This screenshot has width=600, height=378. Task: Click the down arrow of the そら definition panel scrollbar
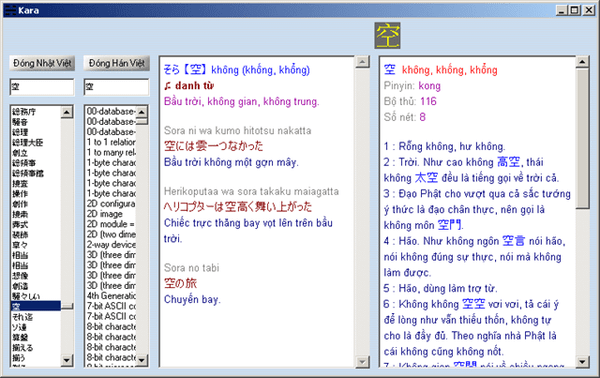pos(362,362)
